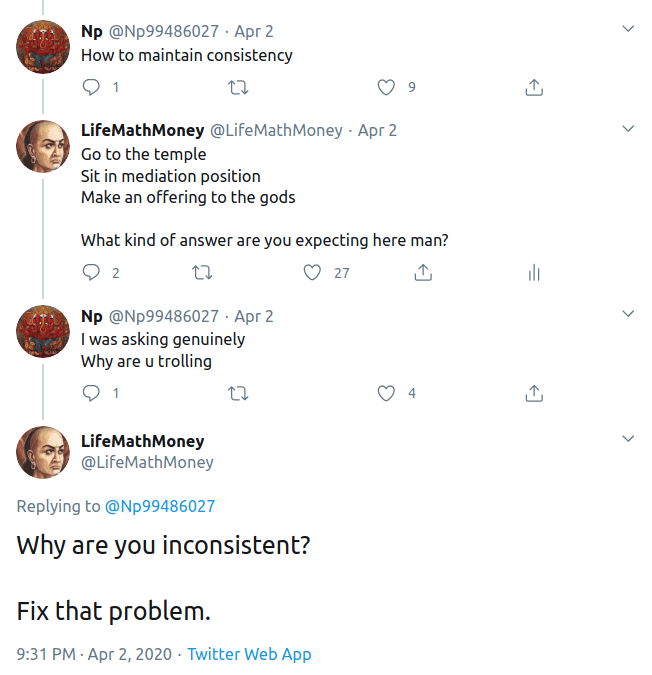Image resolution: width=652 pixels, height=675 pixels.
Task: Expand more menu on "Go to the temple" tweet
Action: coord(628,129)
